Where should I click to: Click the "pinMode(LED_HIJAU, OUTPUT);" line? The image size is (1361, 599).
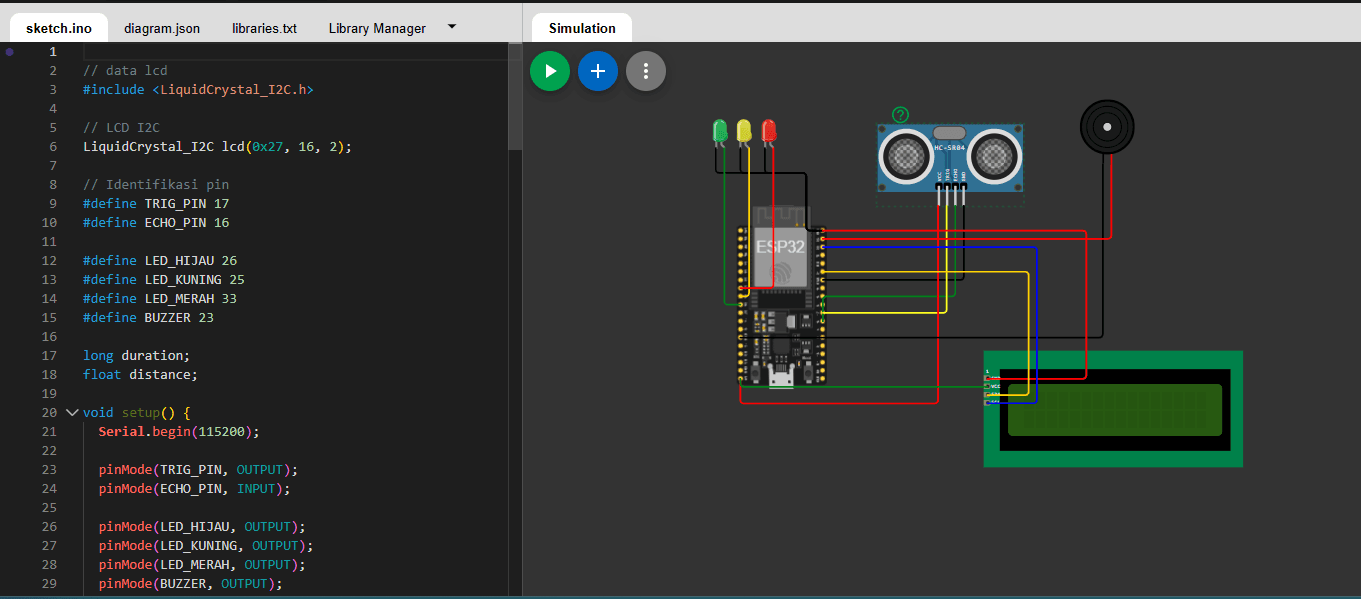pyautogui.click(x=202, y=526)
